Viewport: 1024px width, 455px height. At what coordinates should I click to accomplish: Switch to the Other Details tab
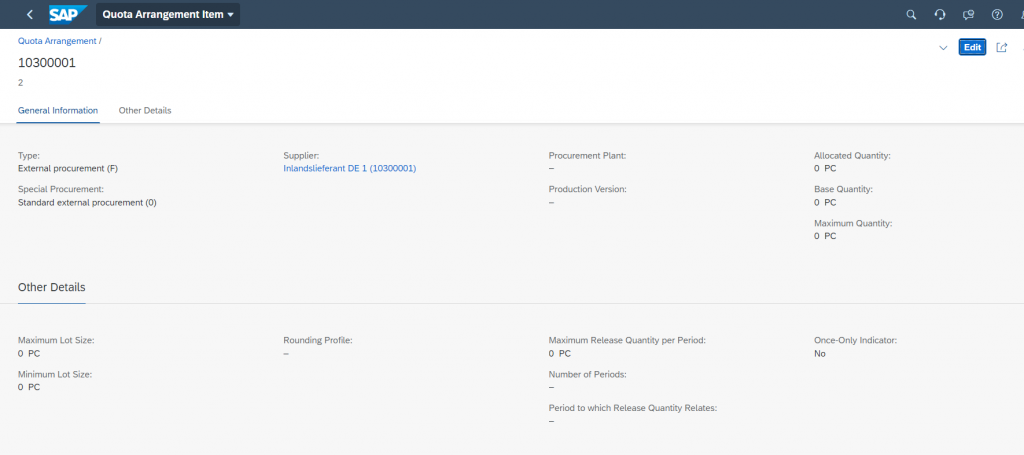[x=145, y=110]
